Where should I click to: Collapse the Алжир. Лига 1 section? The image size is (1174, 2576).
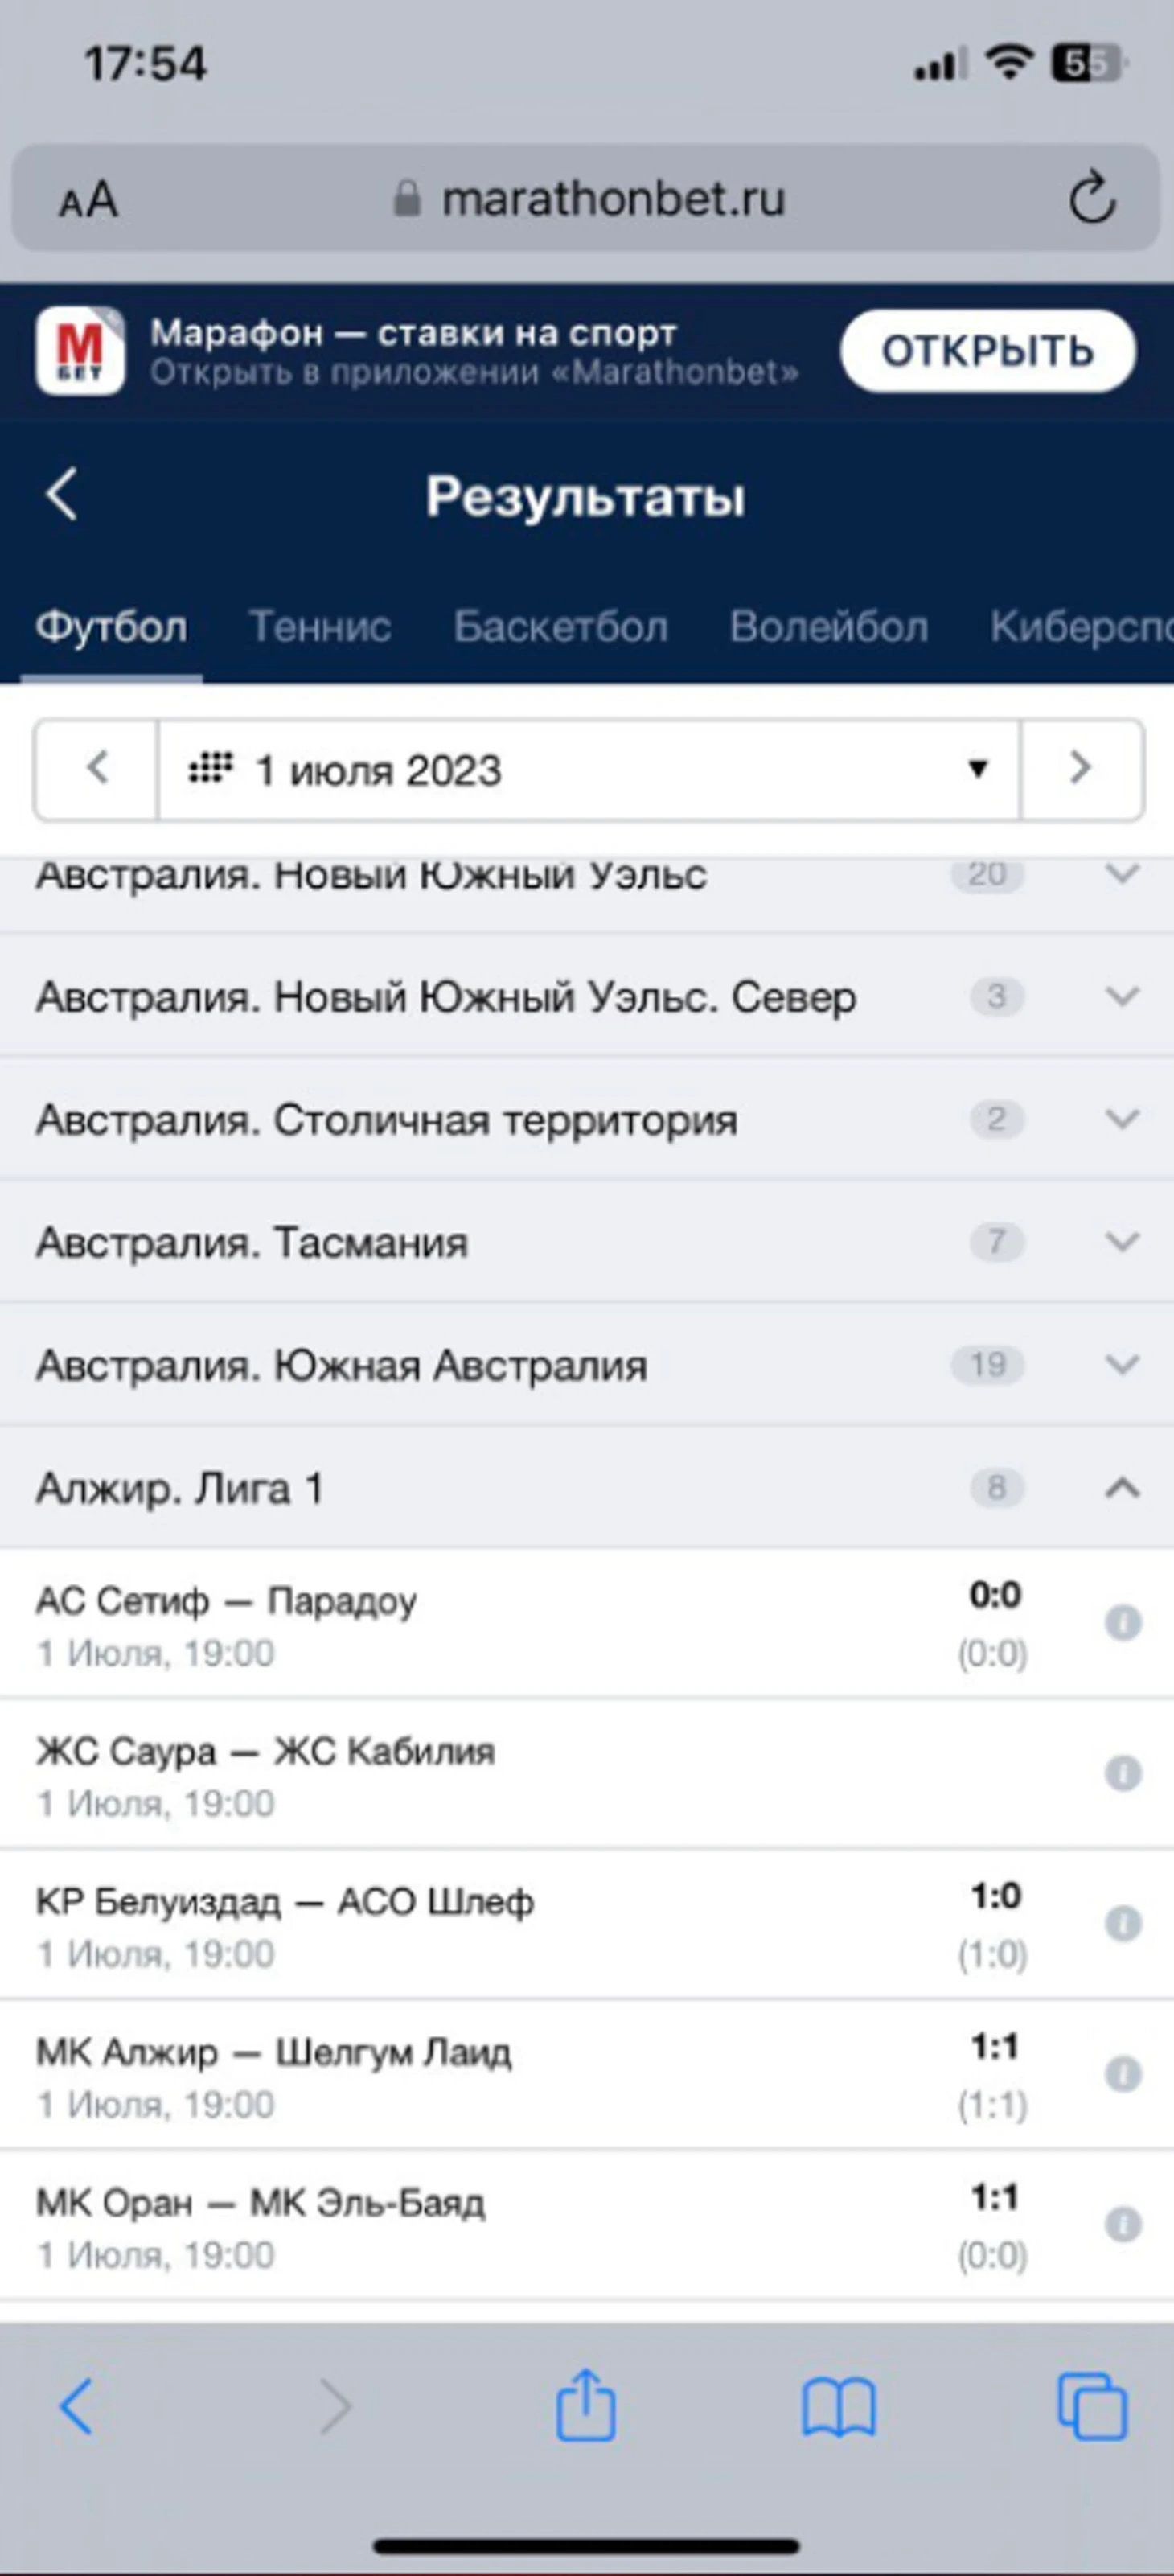(1122, 1488)
